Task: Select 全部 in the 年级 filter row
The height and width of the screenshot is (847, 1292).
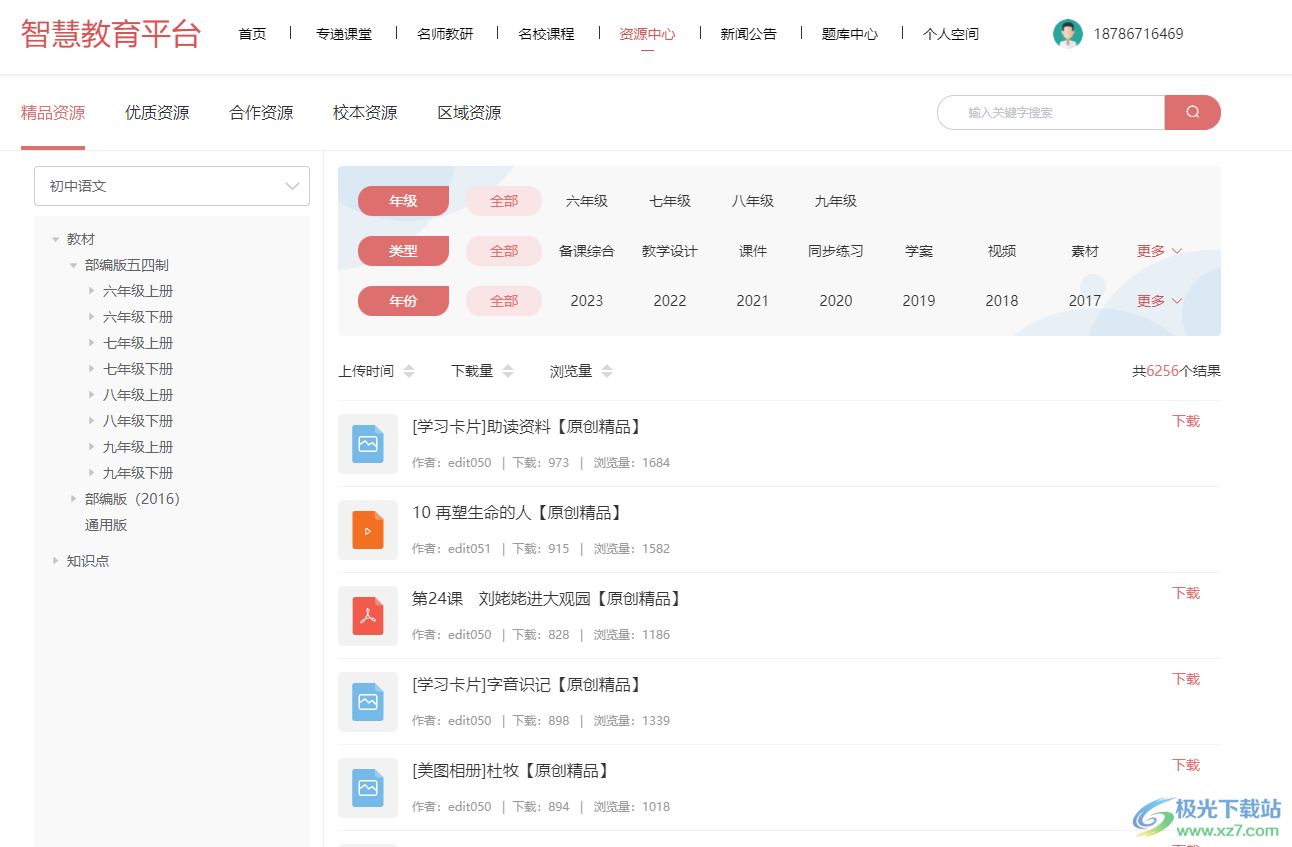Action: coord(504,201)
